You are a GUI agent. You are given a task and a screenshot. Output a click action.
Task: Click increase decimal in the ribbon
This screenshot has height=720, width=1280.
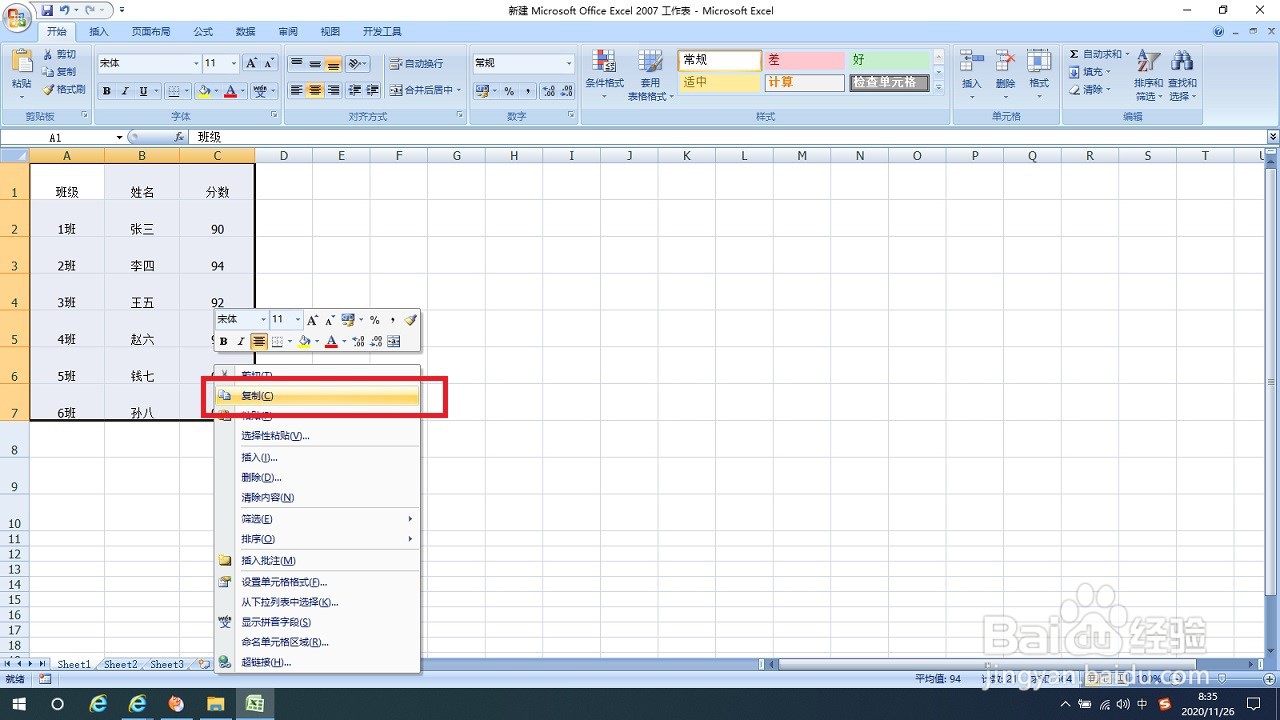coord(549,91)
